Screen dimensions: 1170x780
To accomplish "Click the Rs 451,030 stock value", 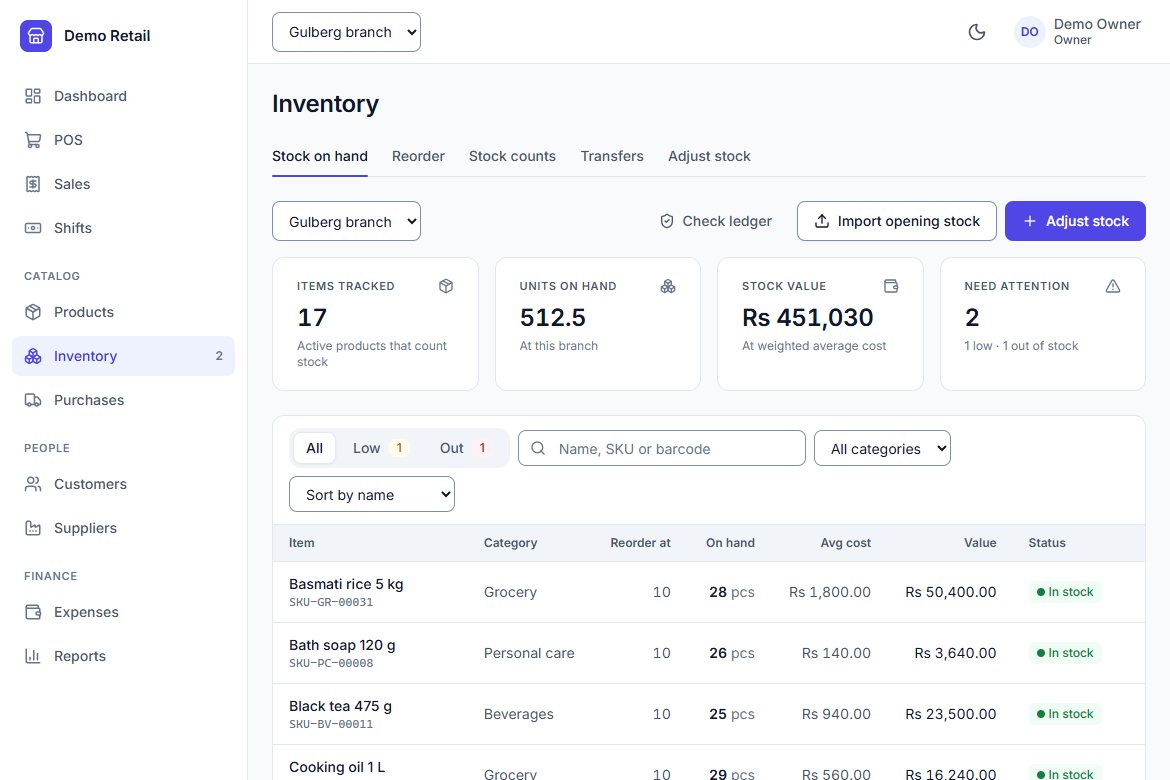I will [807, 317].
